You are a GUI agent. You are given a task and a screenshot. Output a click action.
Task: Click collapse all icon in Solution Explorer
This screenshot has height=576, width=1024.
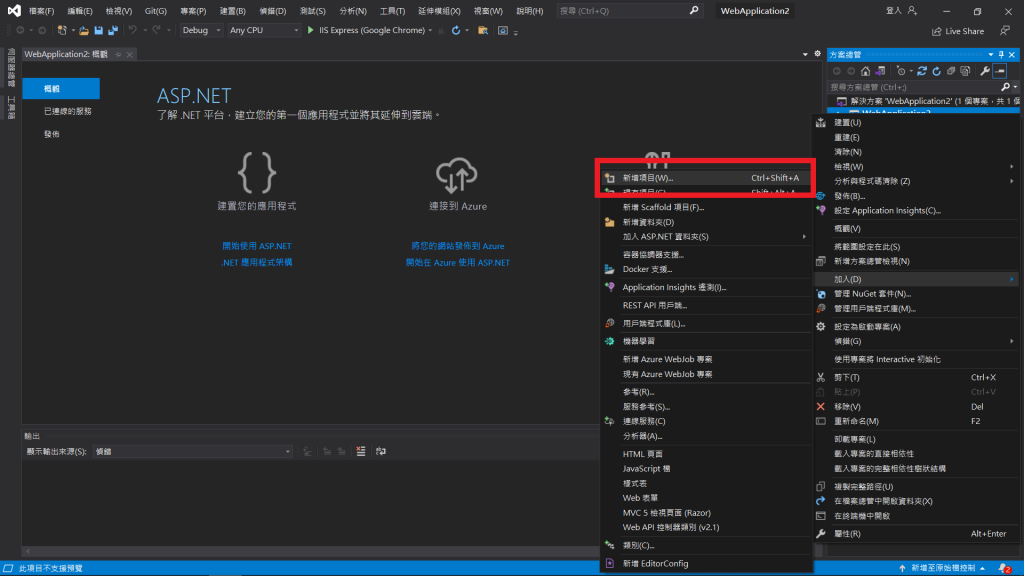[951, 71]
